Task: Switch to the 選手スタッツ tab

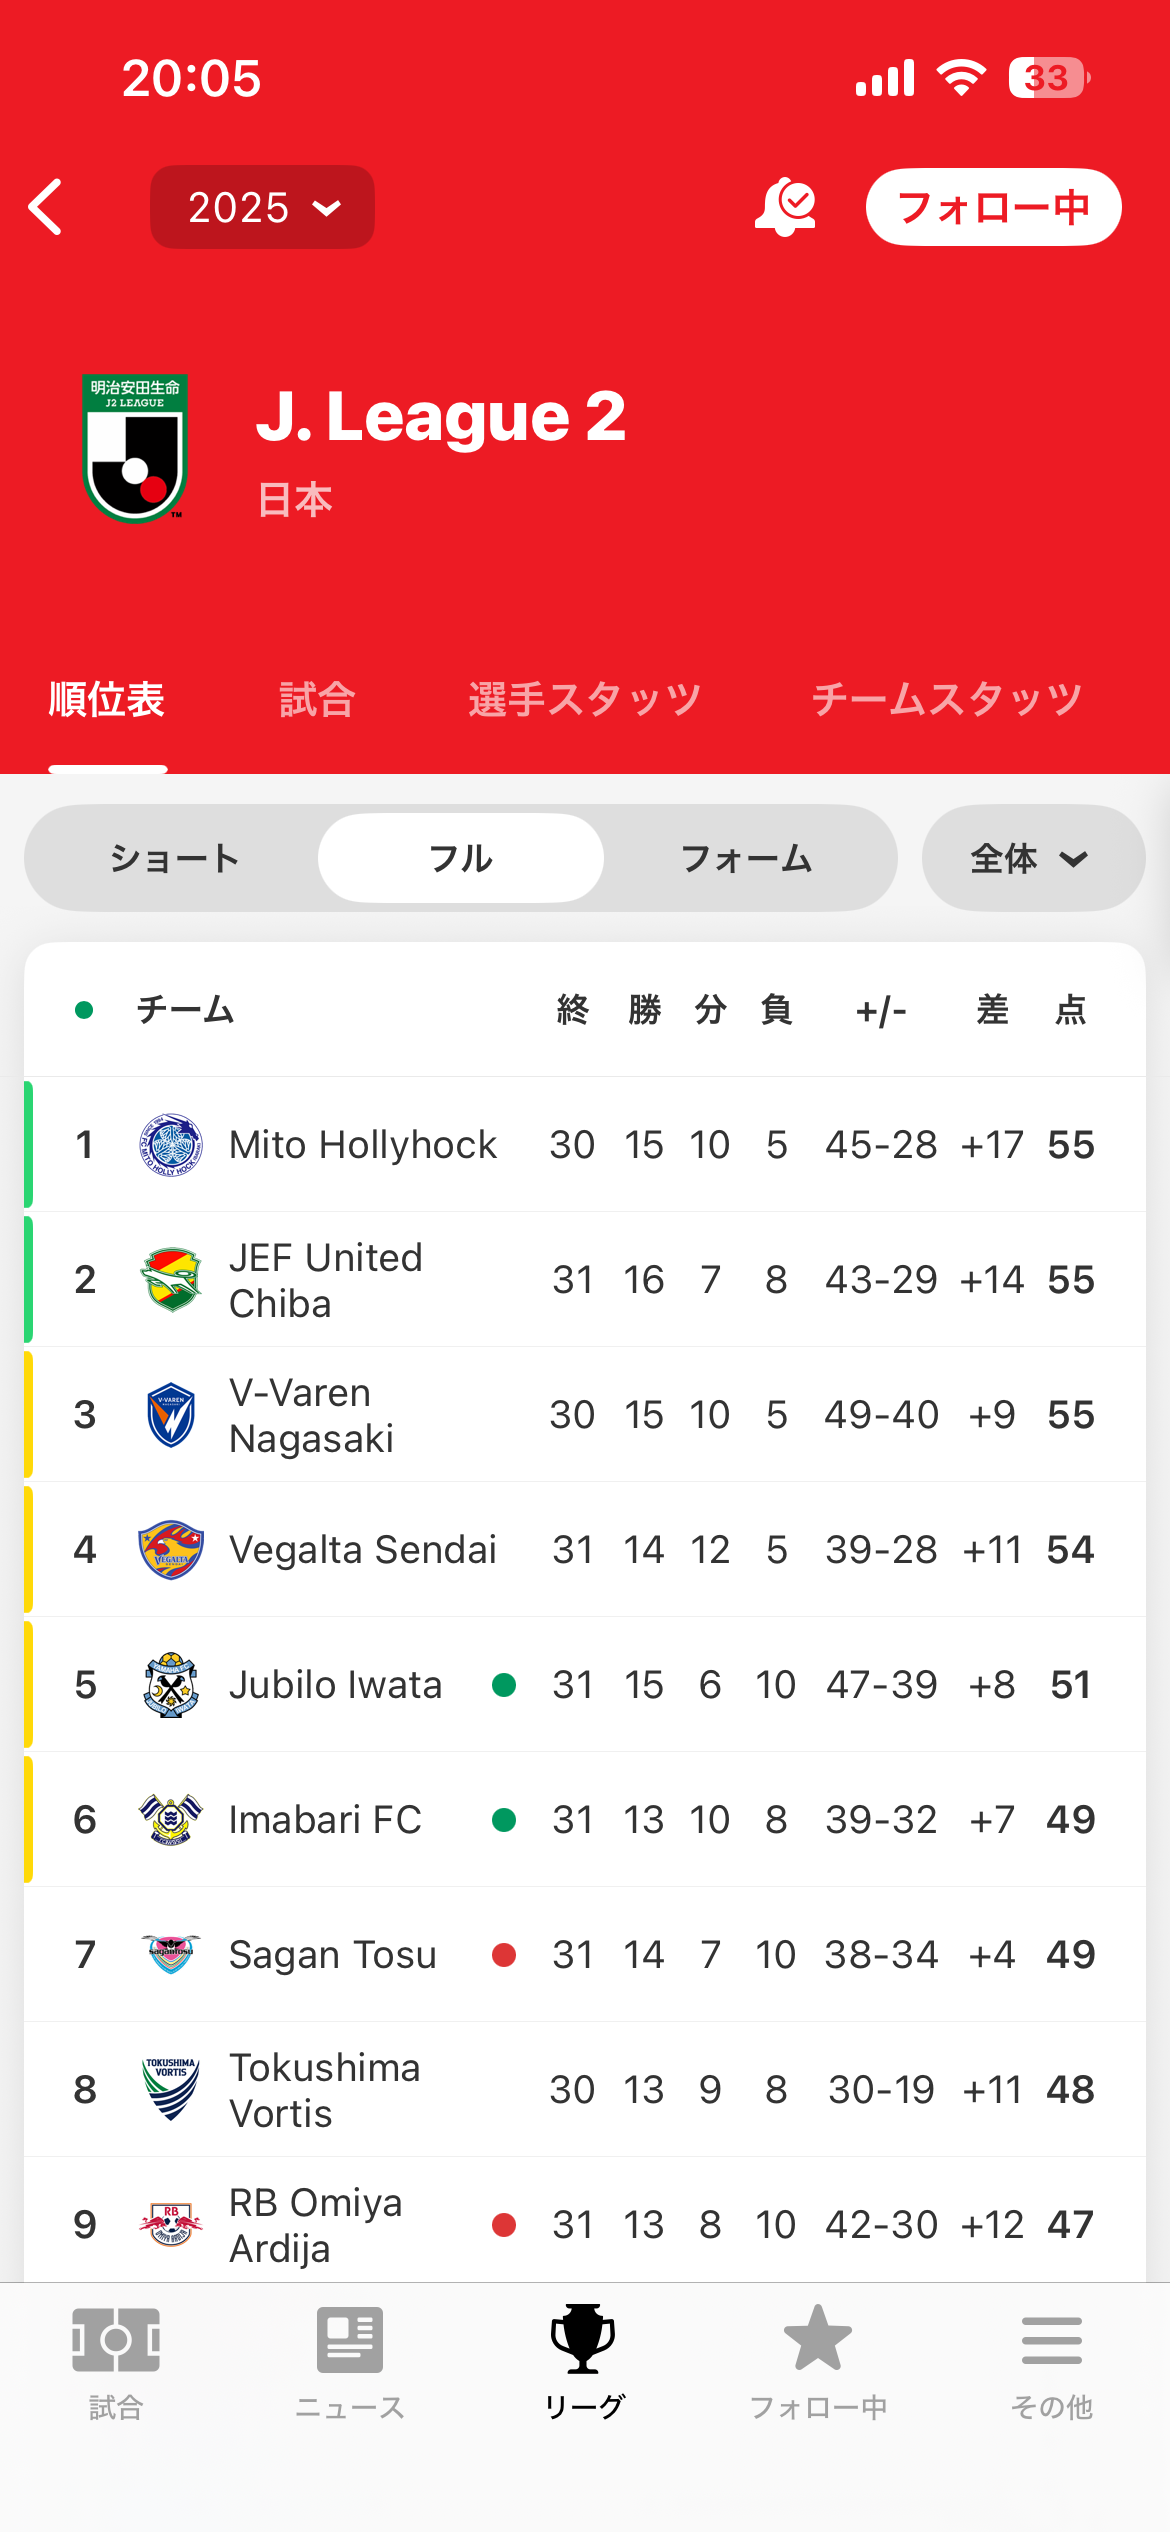Action: (x=584, y=699)
